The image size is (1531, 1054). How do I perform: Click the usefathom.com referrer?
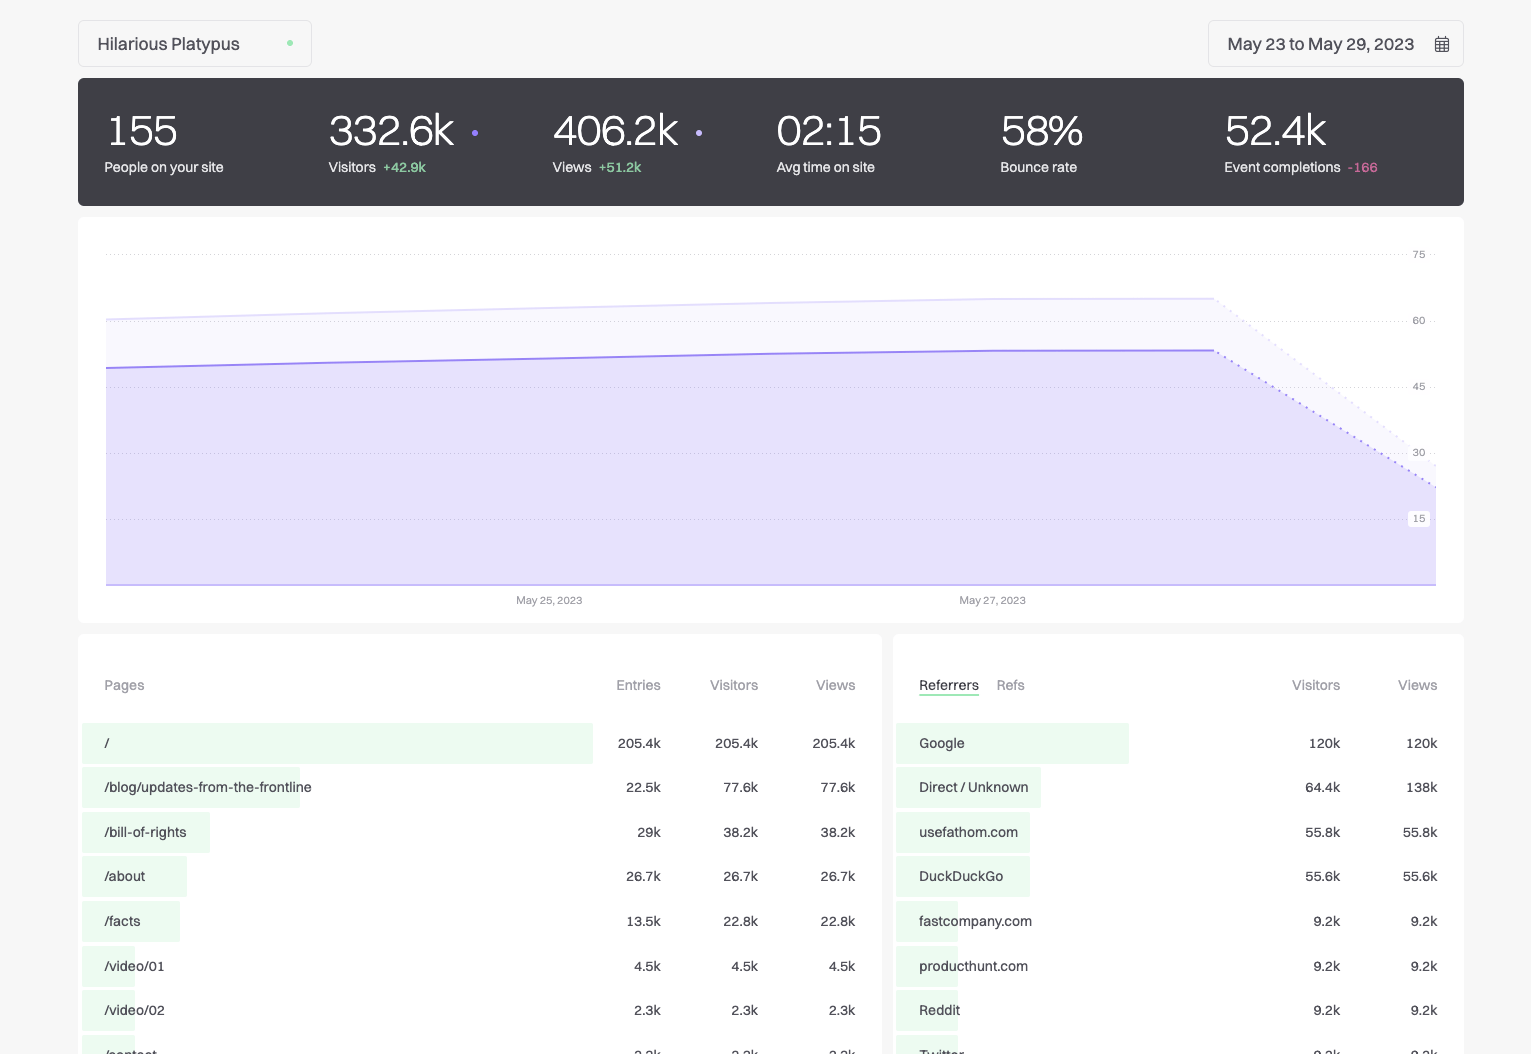coord(968,832)
